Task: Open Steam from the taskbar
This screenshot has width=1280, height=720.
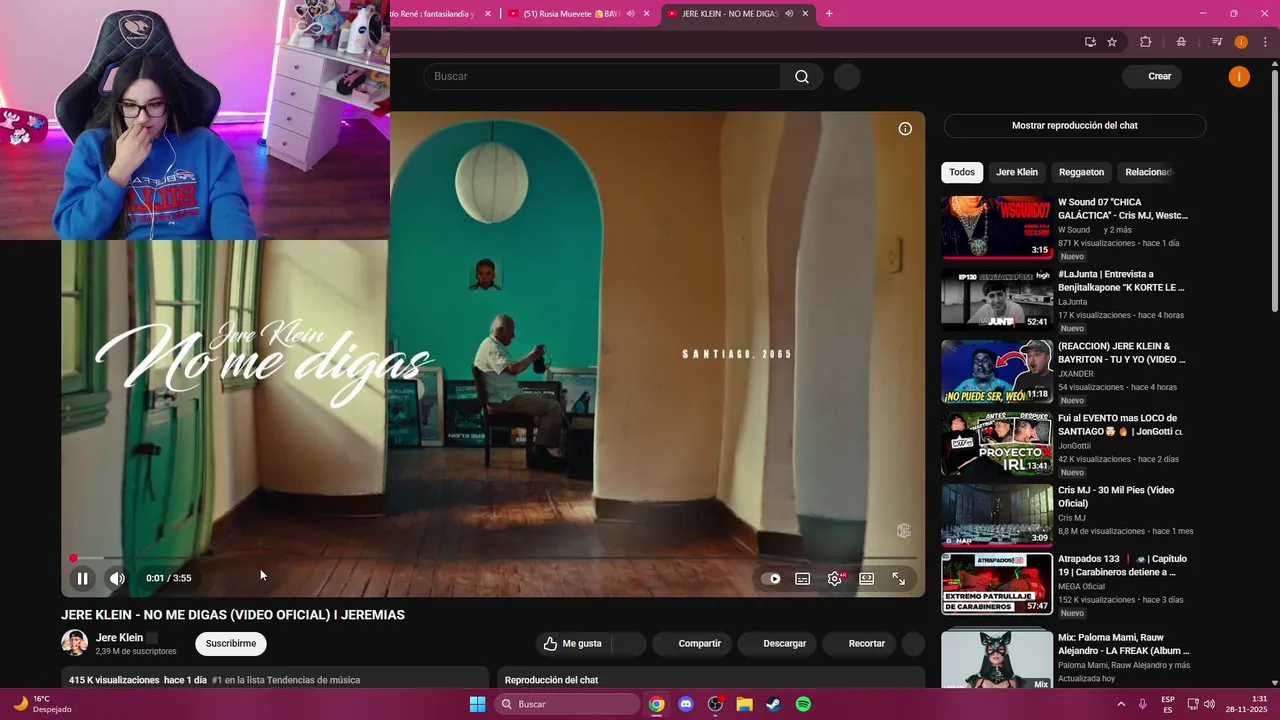Action: [x=774, y=704]
